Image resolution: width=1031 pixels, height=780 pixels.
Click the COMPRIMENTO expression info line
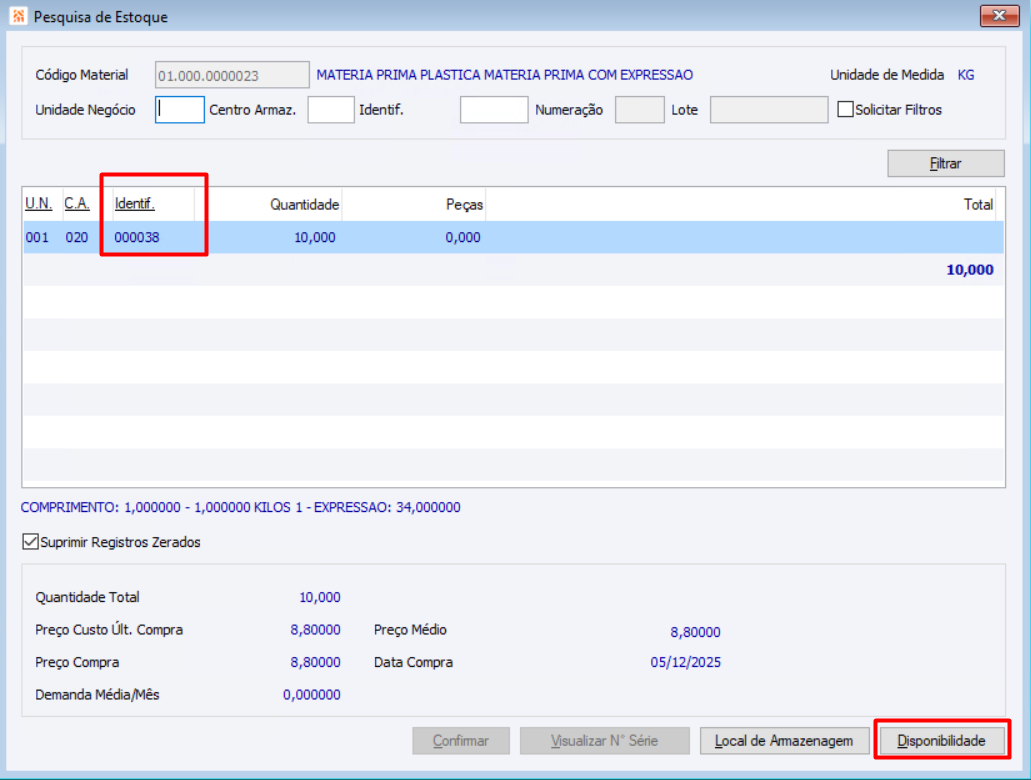coord(241,508)
